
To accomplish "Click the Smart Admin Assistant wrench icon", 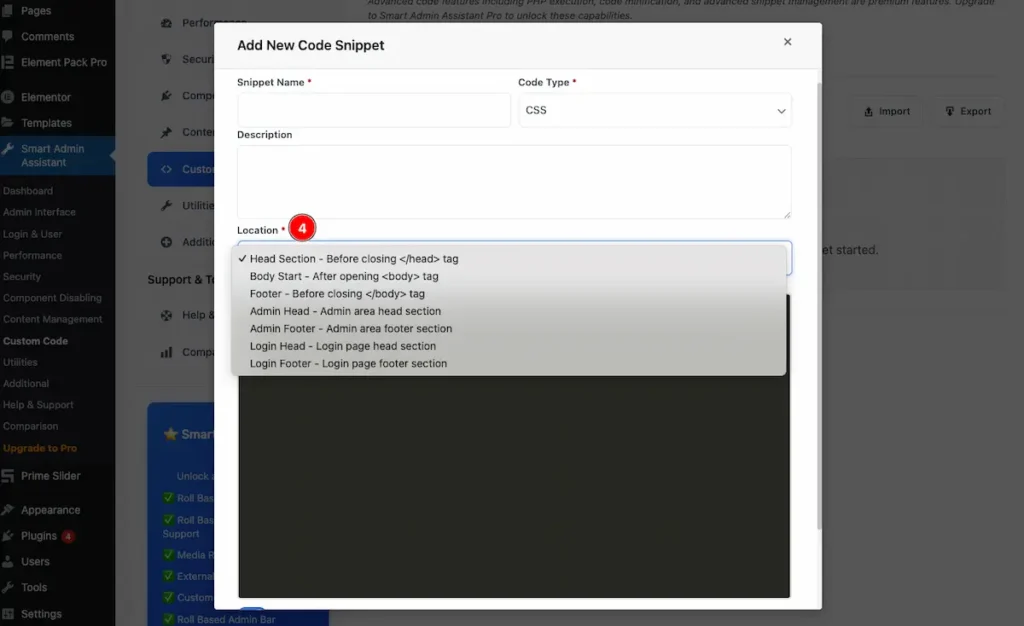I will (x=7, y=149).
